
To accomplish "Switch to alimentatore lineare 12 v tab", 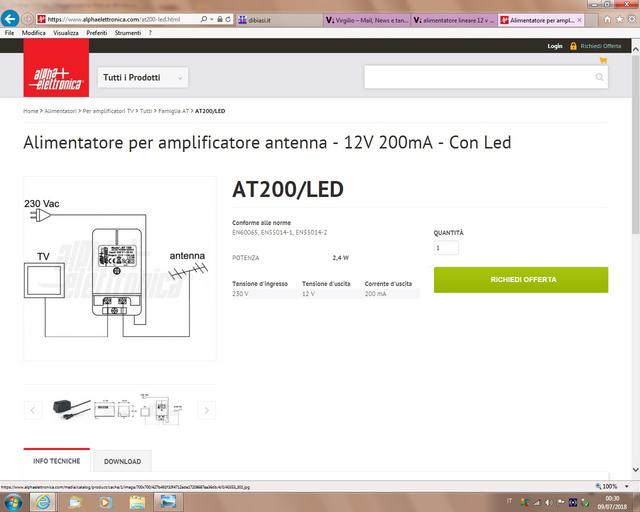I will point(454,20).
